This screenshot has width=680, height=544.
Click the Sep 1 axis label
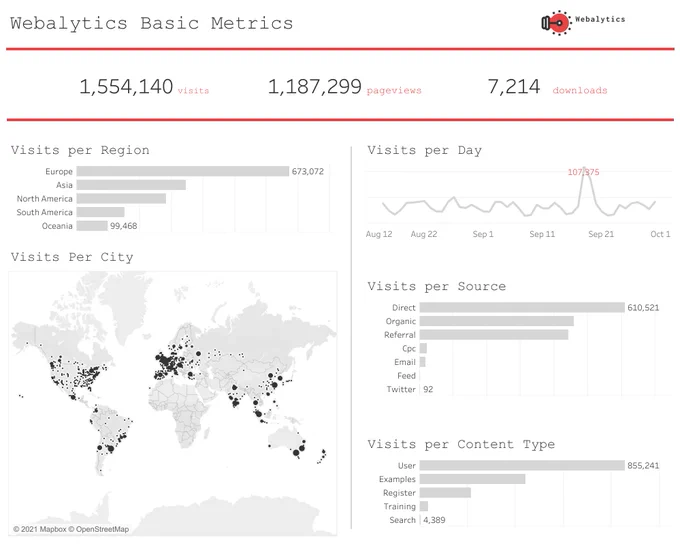click(x=483, y=234)
